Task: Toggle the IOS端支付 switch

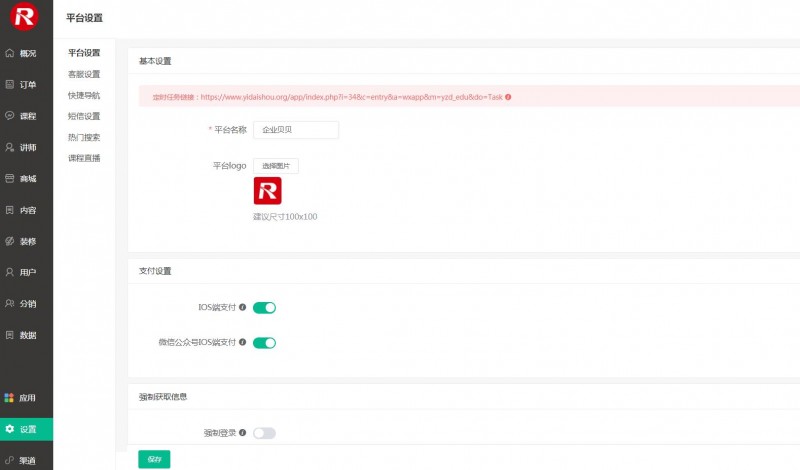Action: click(x=264, y=308)
